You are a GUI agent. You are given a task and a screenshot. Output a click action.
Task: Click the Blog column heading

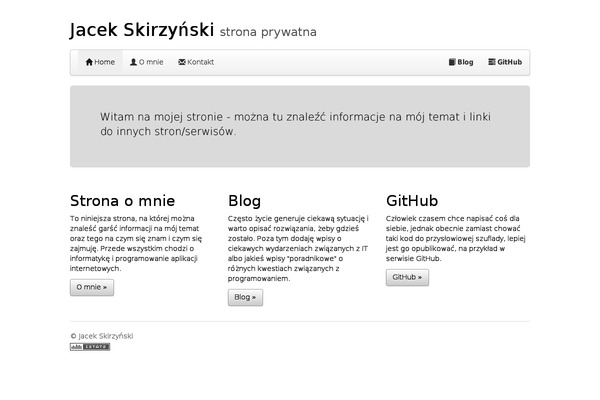[x=245, y=201]
